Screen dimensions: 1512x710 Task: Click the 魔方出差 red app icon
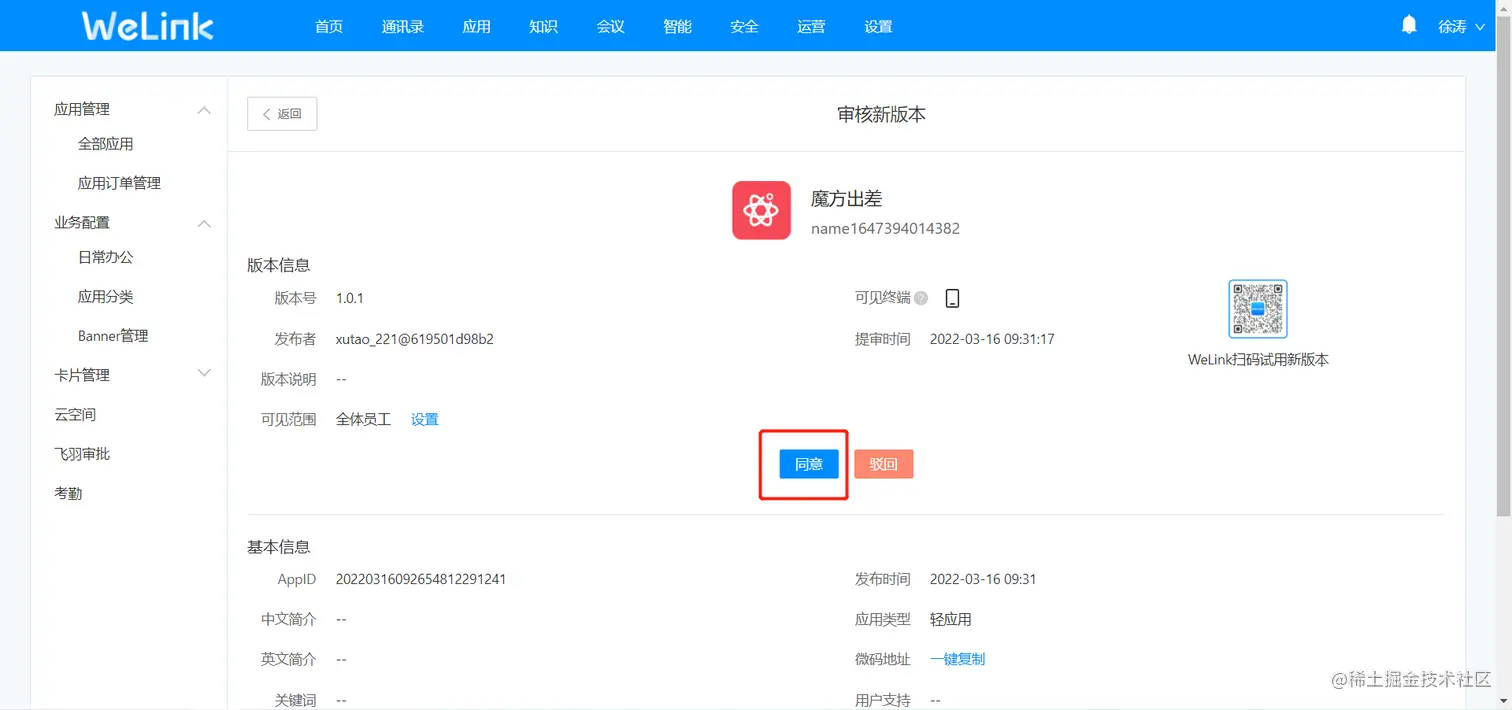coord(761,210)
